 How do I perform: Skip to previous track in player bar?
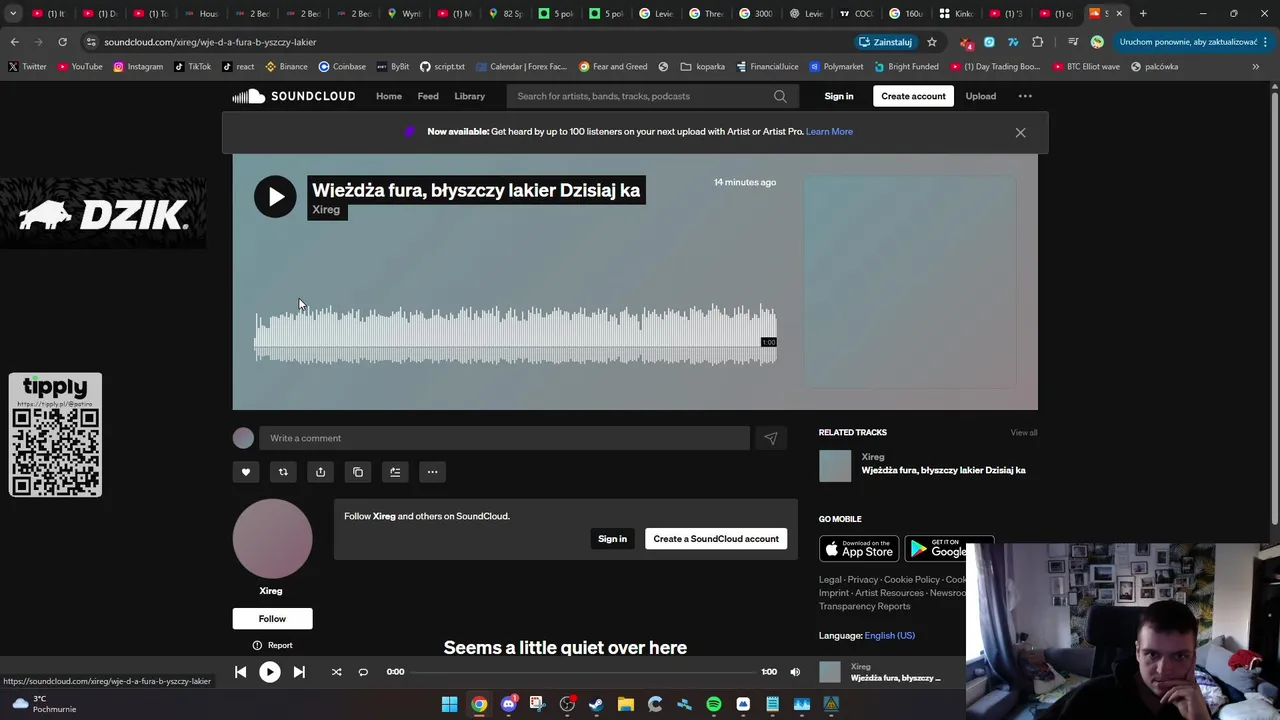[240, 672]
